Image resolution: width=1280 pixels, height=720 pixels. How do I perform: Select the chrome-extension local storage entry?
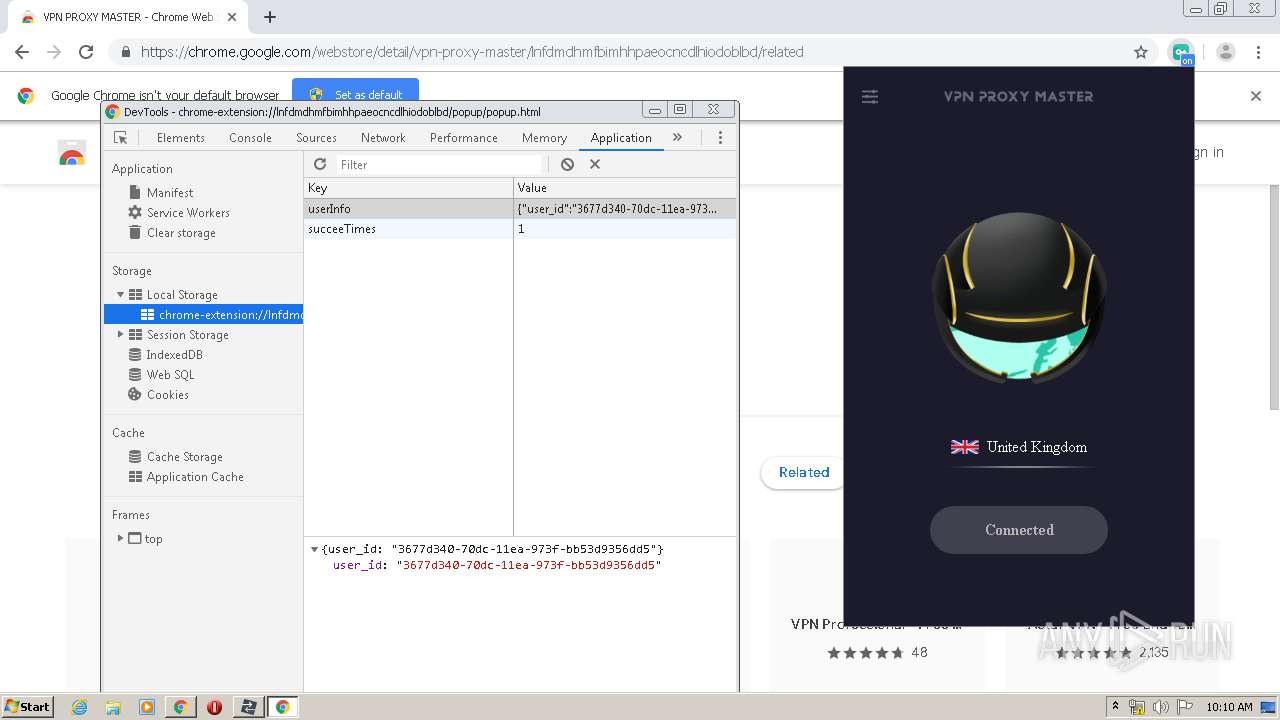click(204, 315)
